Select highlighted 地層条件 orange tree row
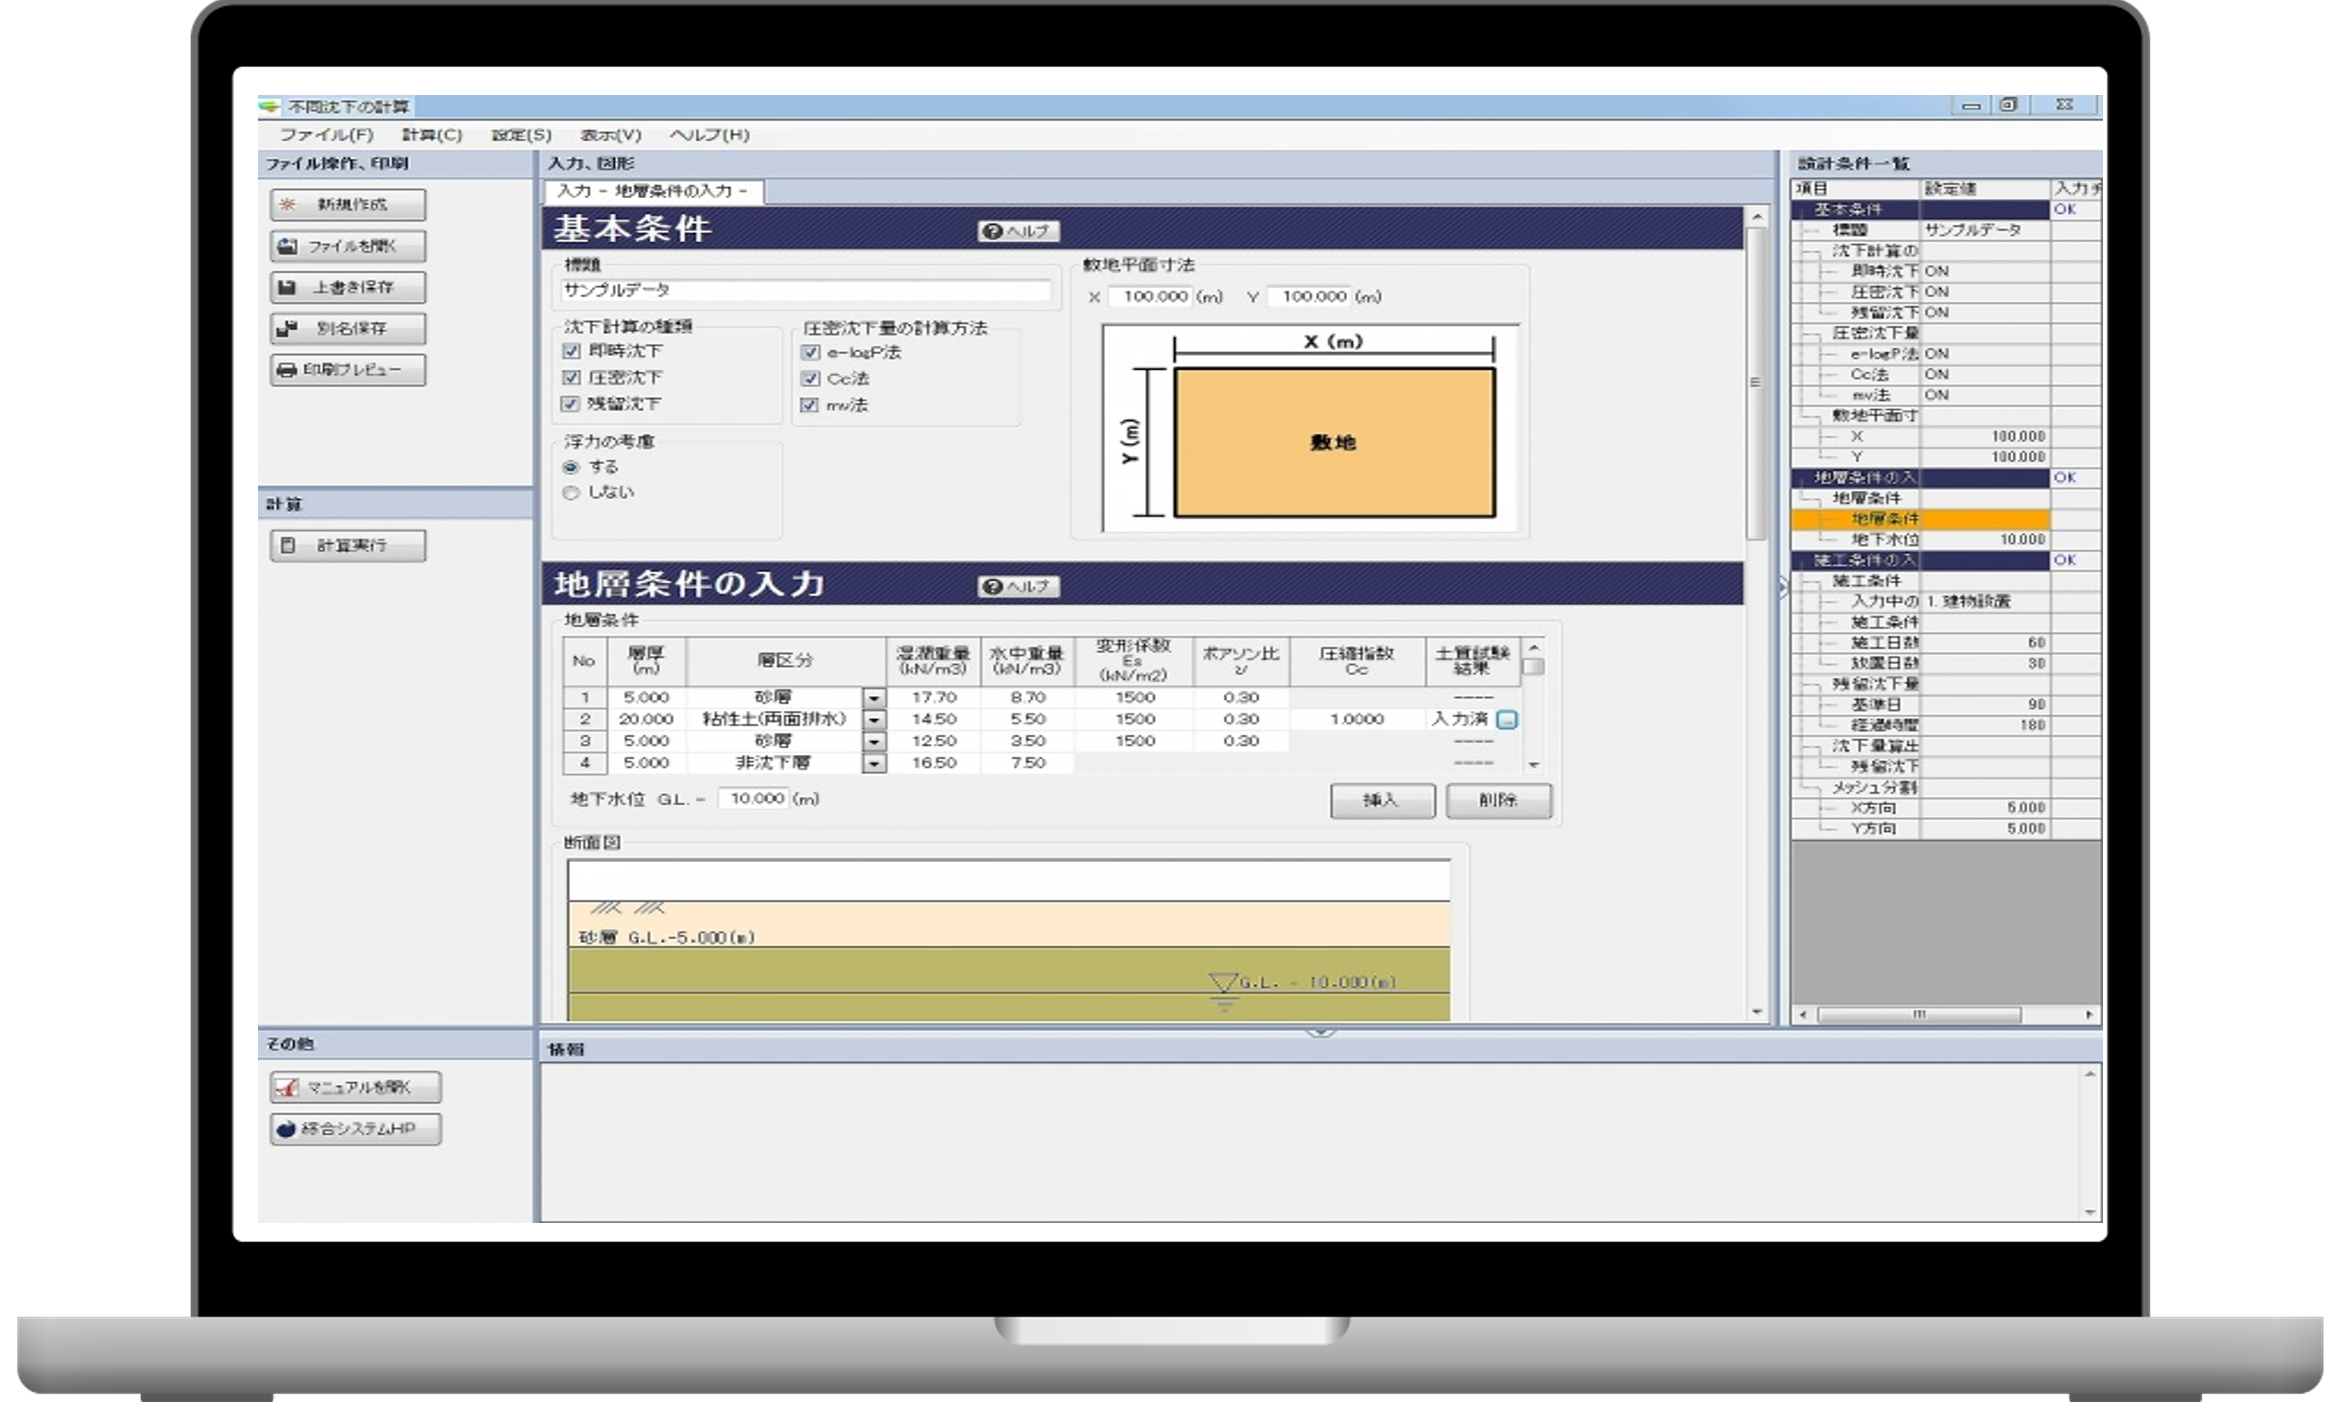 pyautogui.click(x=1920, y=519)
